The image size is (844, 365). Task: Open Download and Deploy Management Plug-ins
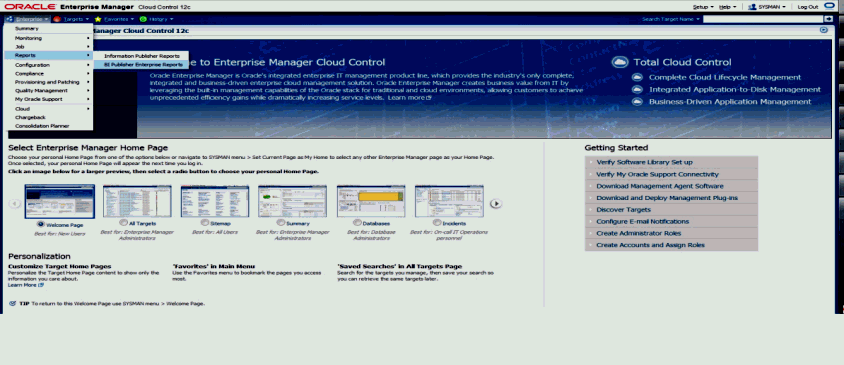(667, 198)
